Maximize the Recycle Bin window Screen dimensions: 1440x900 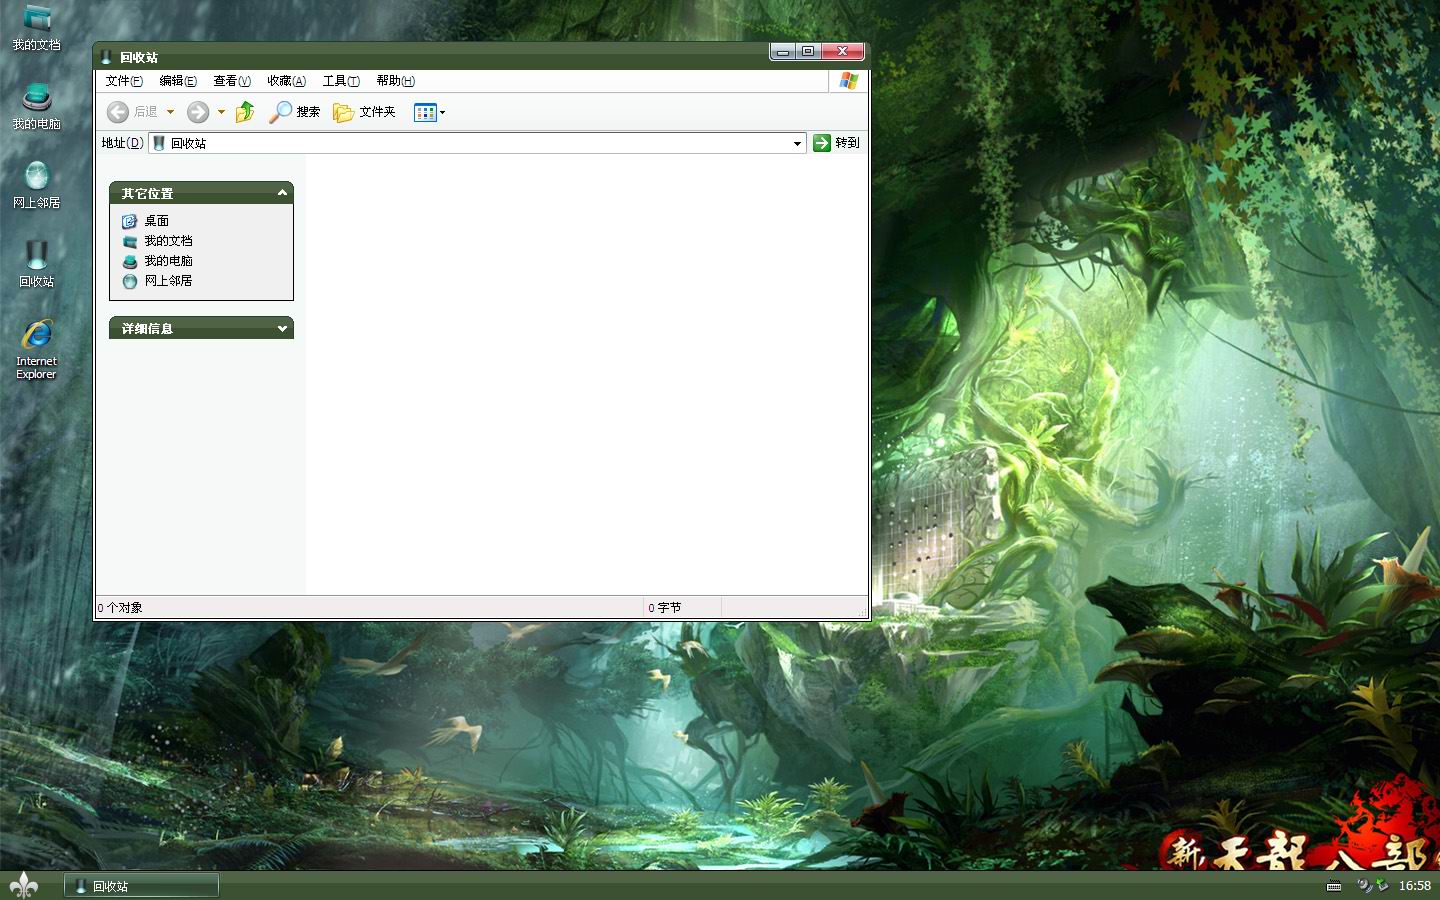click(x=808, y=52)
